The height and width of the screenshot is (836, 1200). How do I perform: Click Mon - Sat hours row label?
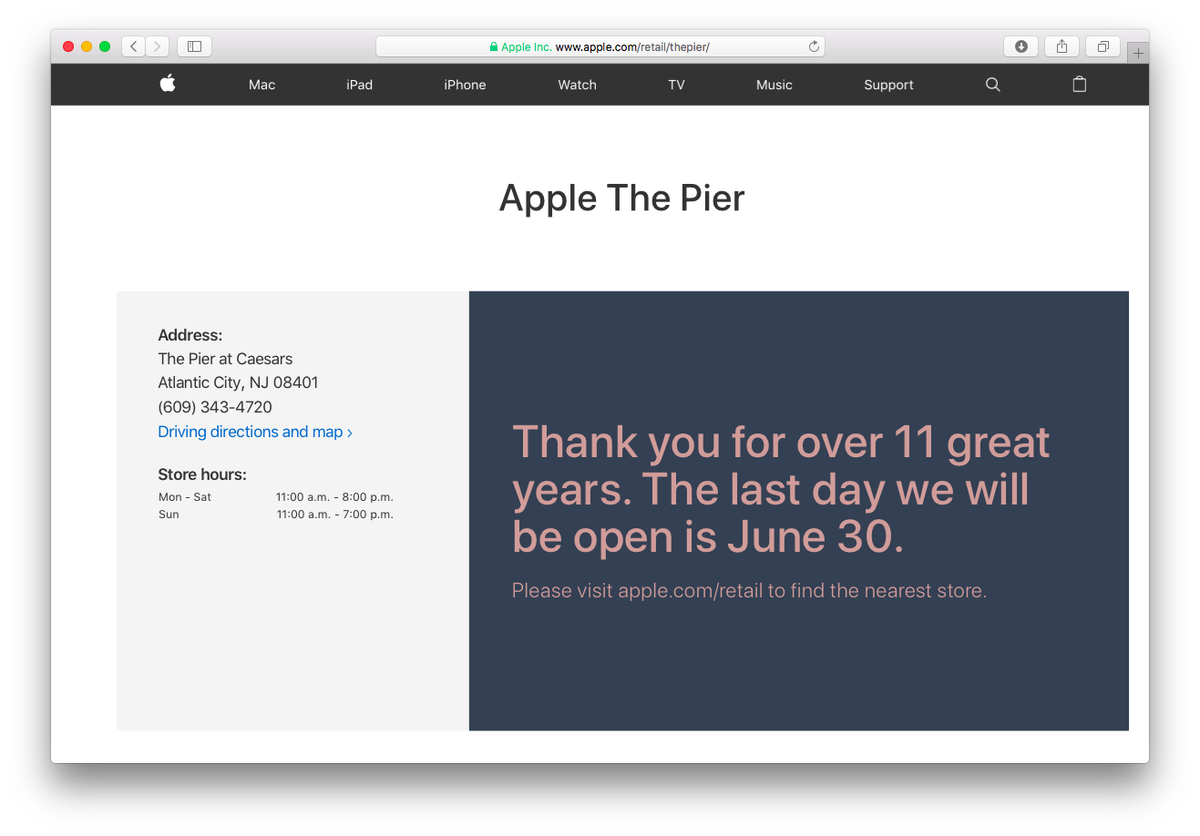[185, 497]
